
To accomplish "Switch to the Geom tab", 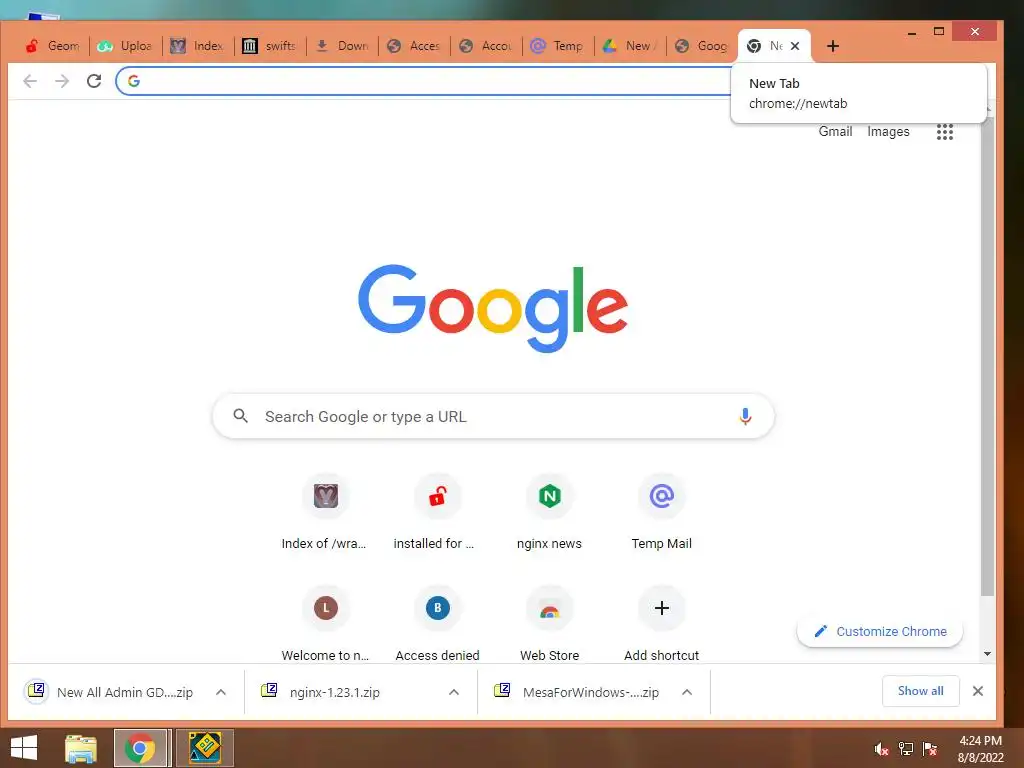I will coord(52,46).
